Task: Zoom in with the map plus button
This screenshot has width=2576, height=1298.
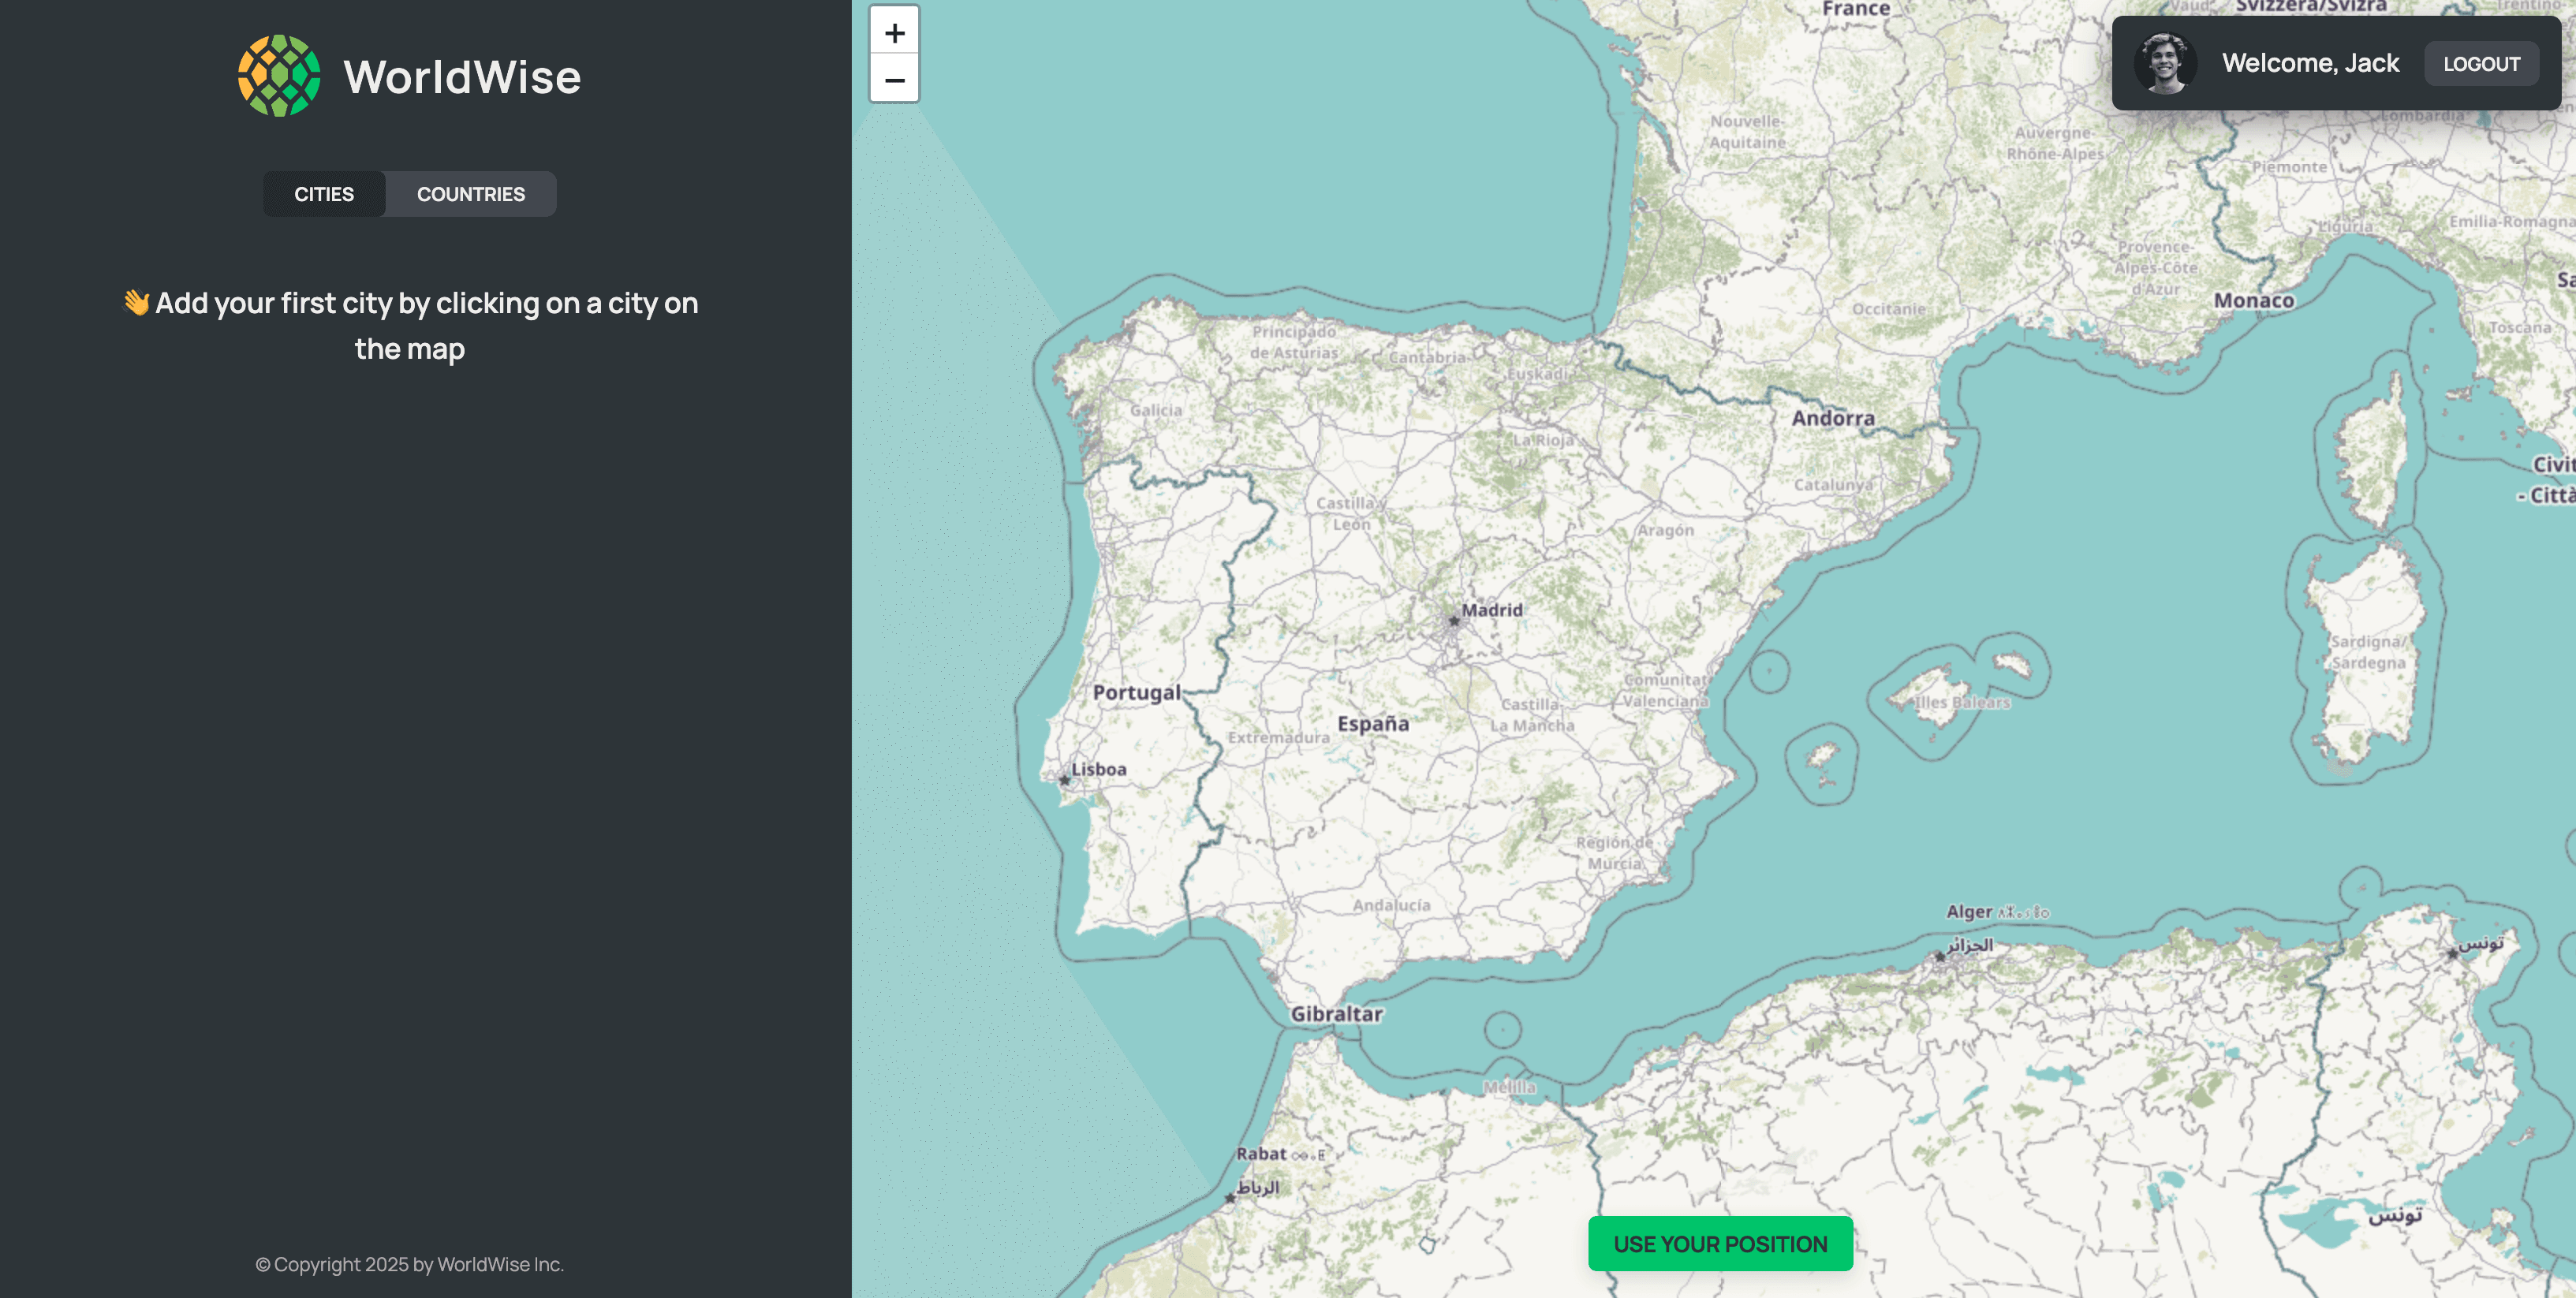Action: coord(894,33)
